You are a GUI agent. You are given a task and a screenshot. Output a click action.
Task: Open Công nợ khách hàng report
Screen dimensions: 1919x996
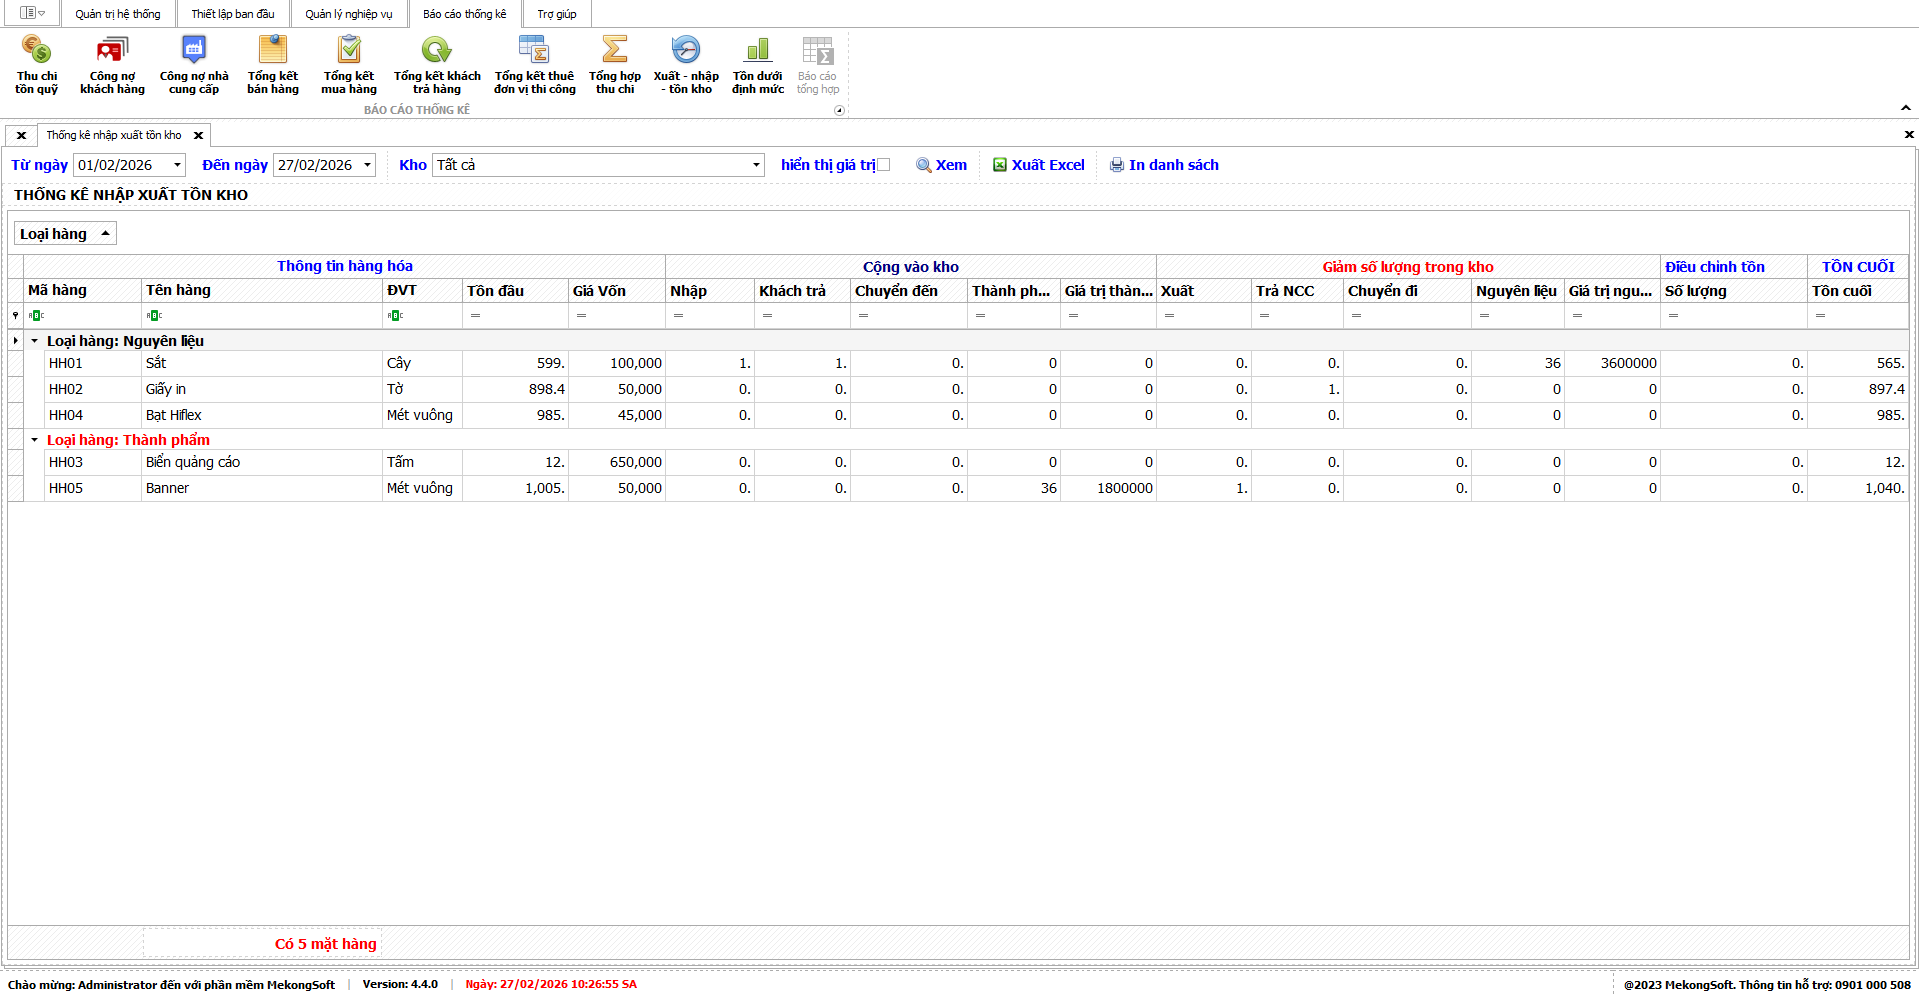pyautogui.click(x=112, y=65)
